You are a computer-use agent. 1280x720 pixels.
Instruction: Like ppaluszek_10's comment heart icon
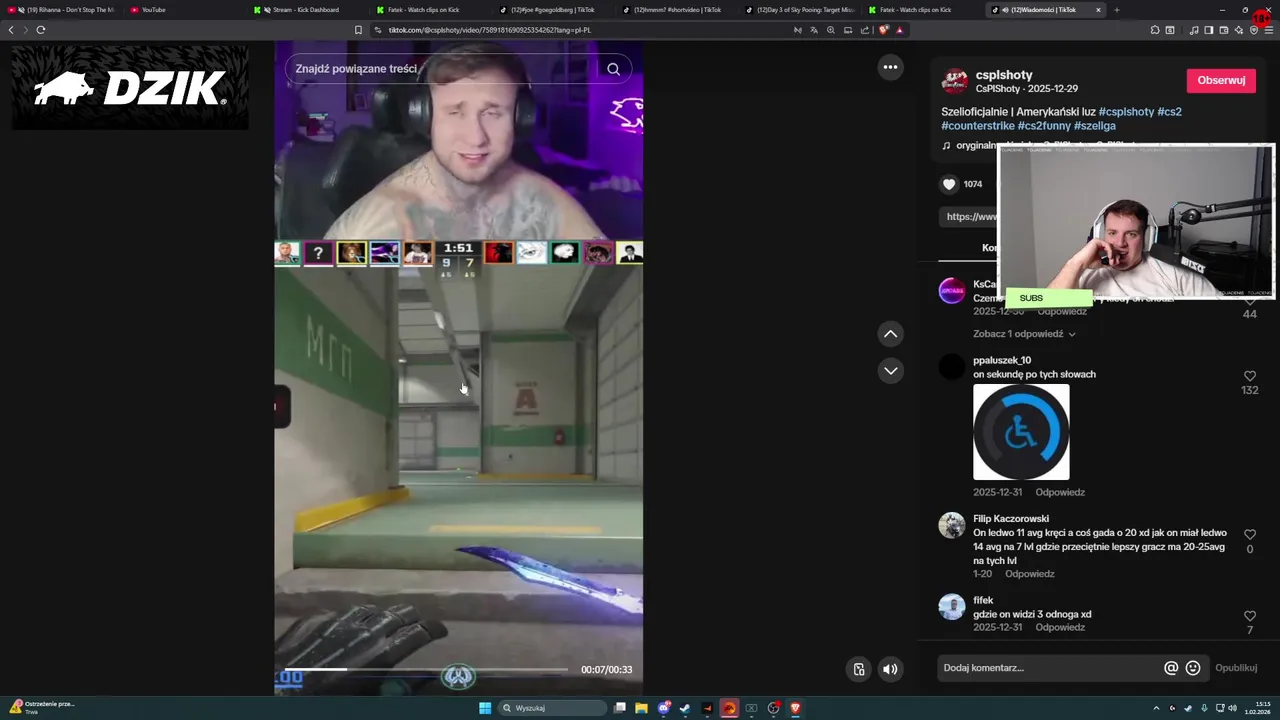coord(1249,376)
